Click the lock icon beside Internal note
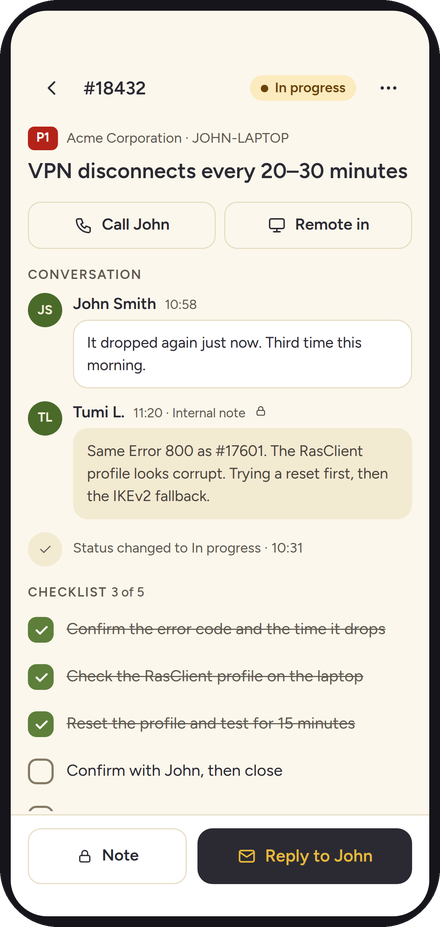This screenshot has width=440, height=927. (260, 411)
